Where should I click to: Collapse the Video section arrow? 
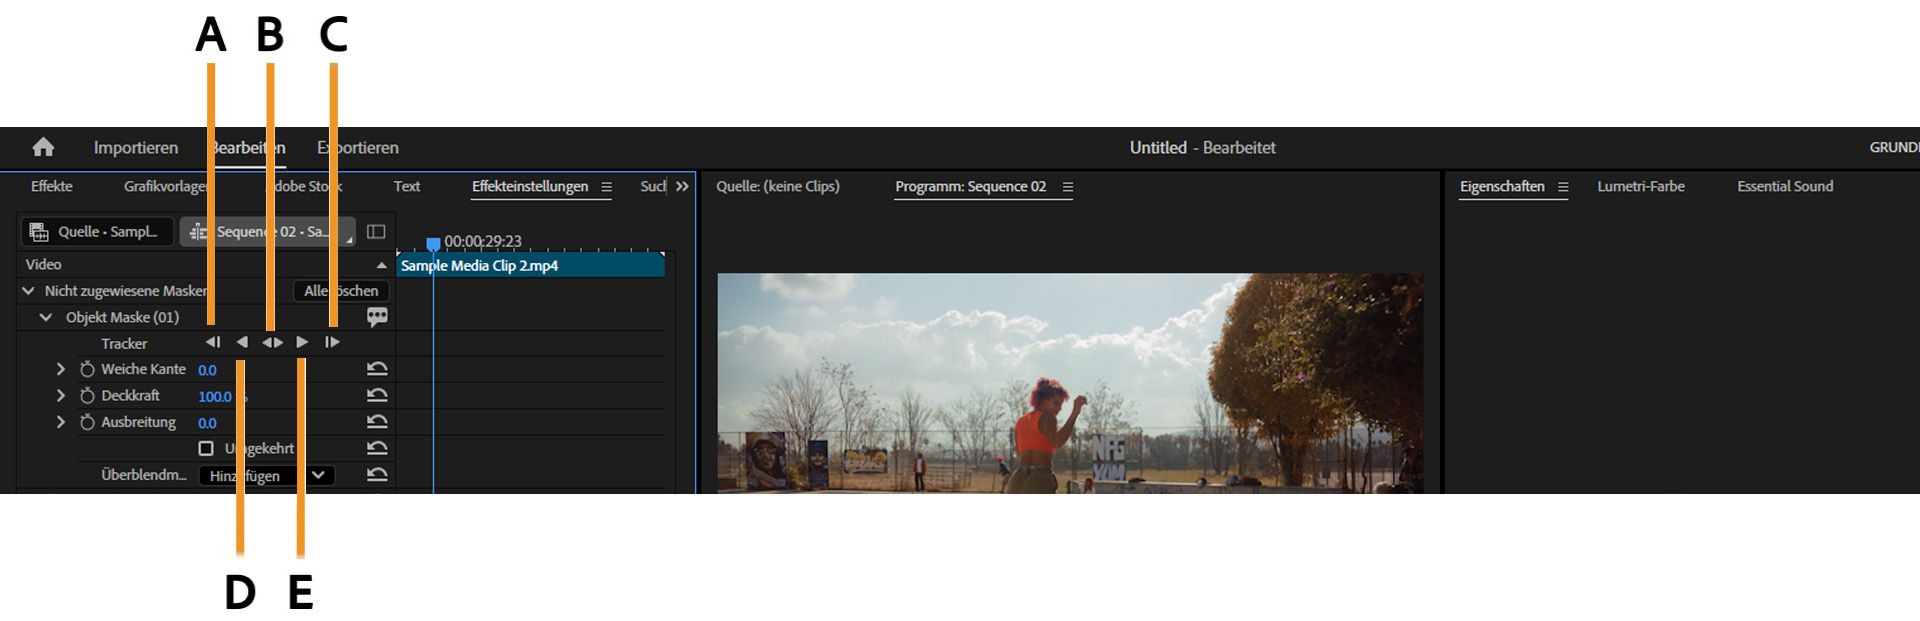(x=381, y=265)
